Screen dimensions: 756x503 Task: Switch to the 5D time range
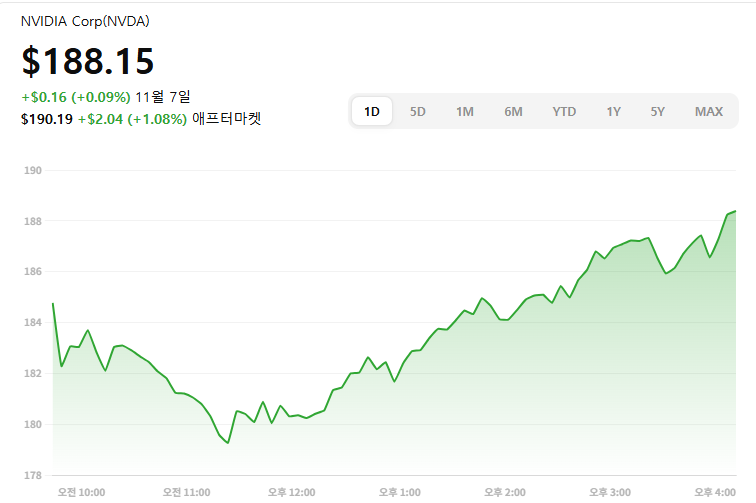point(418,111)
